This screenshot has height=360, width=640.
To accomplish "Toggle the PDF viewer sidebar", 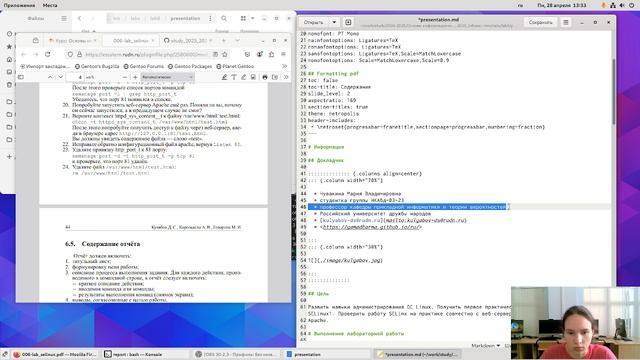I will coord(21,77).
